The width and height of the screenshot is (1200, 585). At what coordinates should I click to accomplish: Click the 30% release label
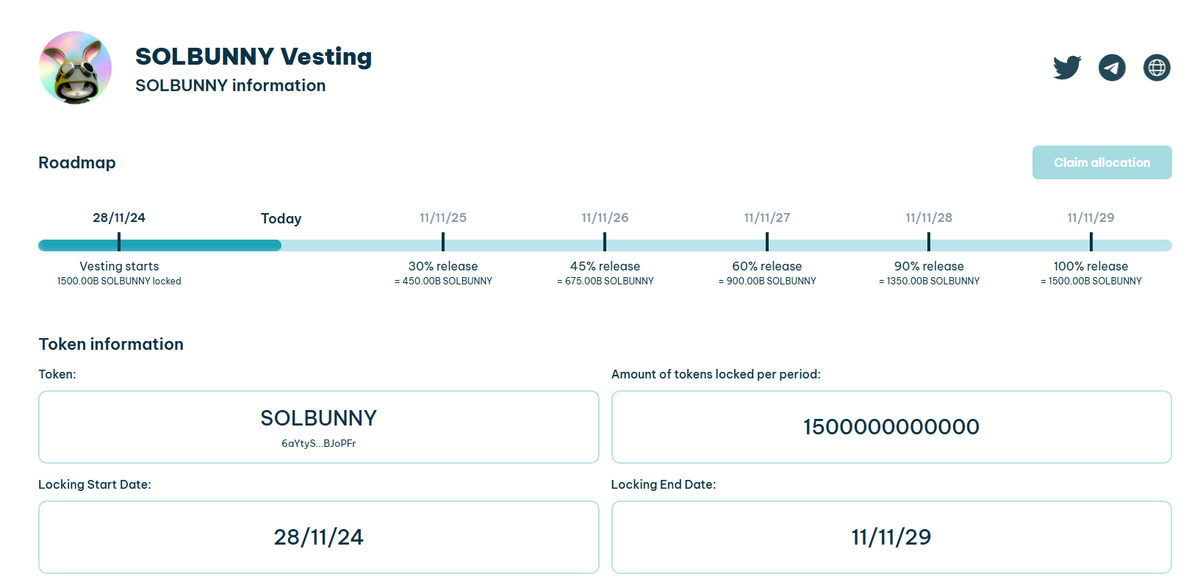(x=443, y=266)
